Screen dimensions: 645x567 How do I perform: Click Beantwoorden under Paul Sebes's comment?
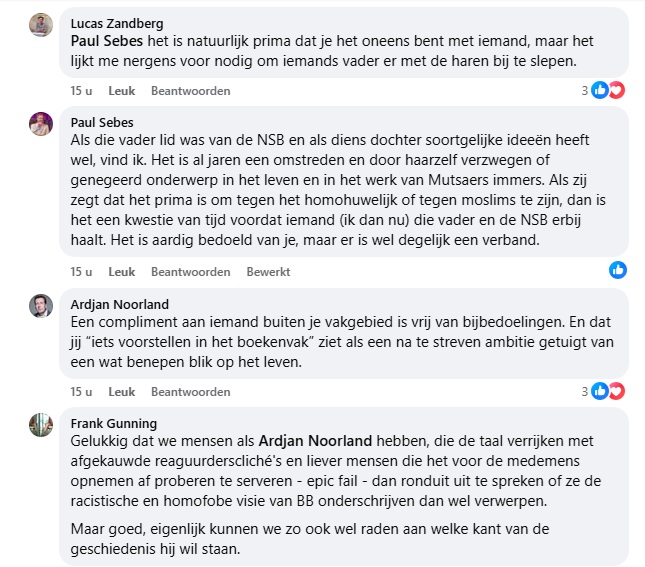[190, 272]
